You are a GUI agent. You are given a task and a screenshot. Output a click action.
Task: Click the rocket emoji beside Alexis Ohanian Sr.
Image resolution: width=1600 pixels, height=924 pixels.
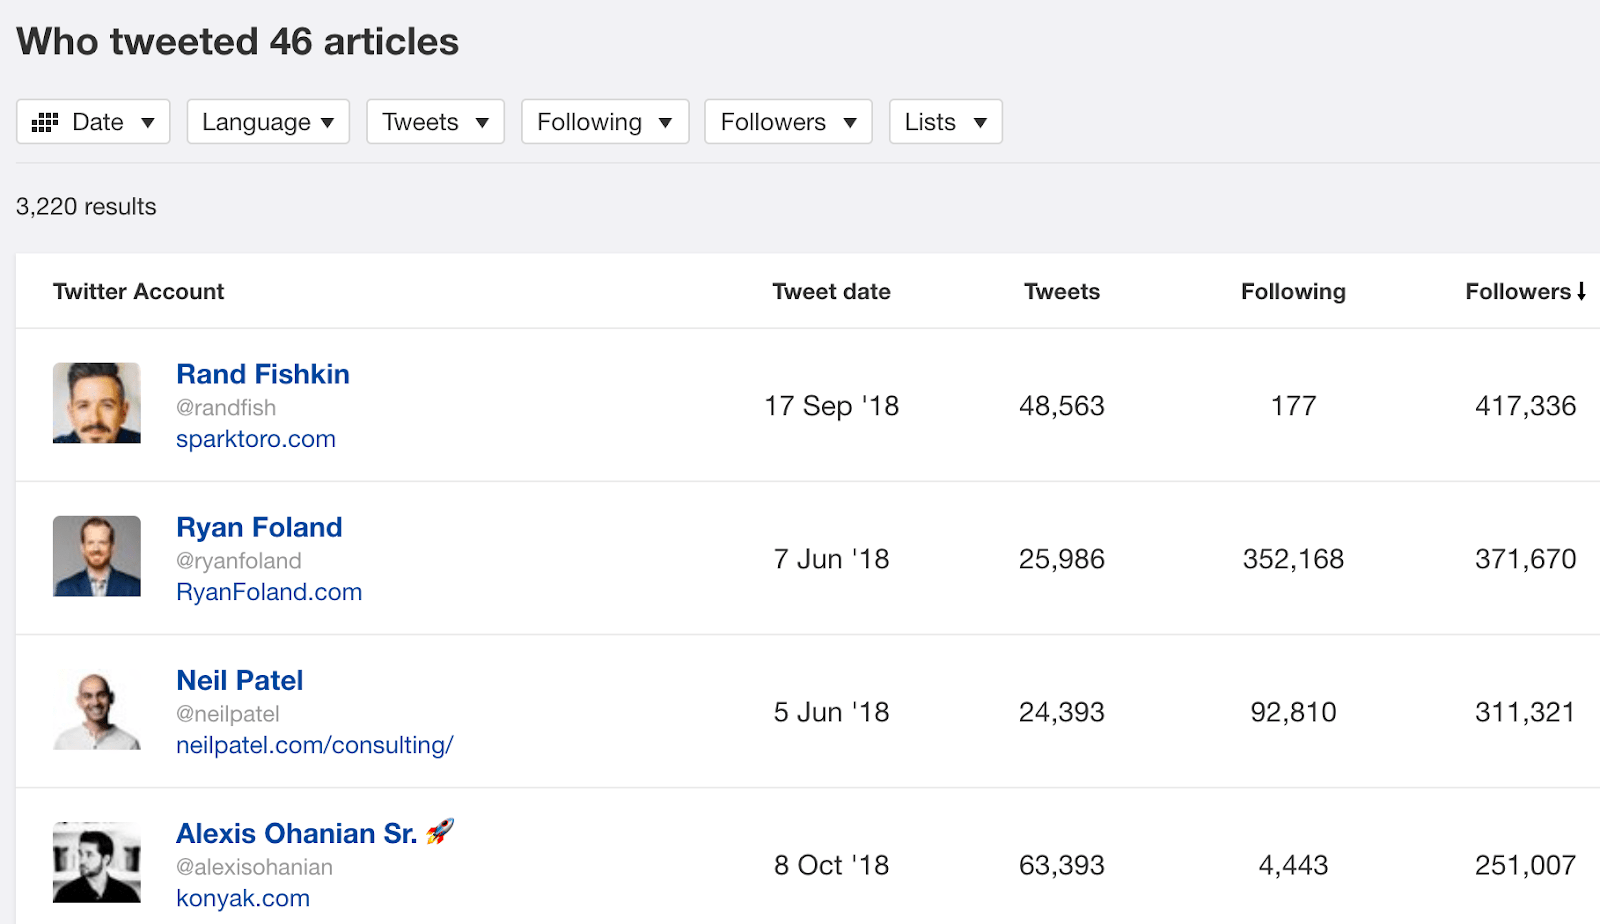click(440, 831)
